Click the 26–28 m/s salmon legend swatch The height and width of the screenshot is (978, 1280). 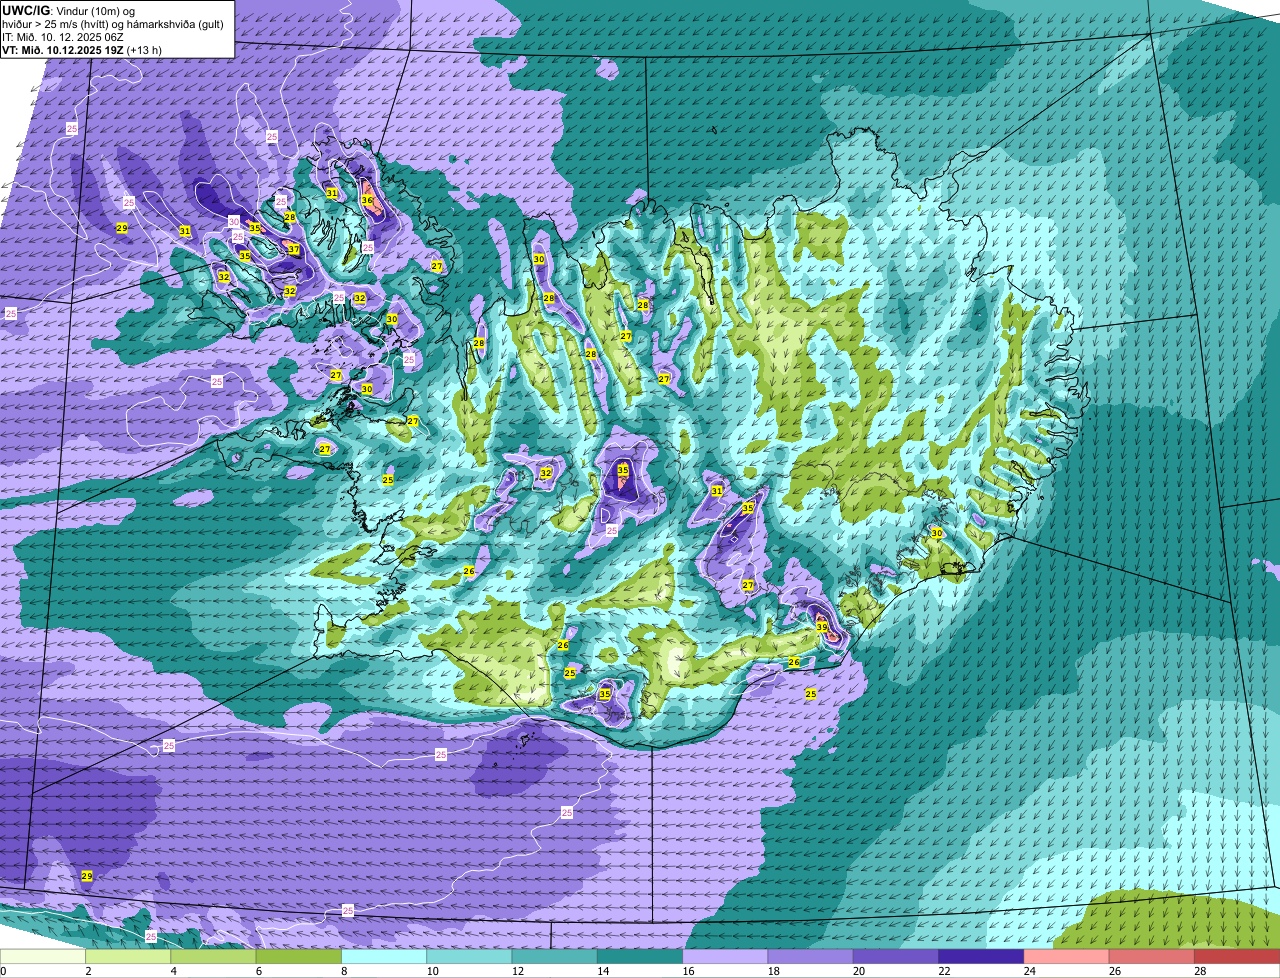point(1153,956)
